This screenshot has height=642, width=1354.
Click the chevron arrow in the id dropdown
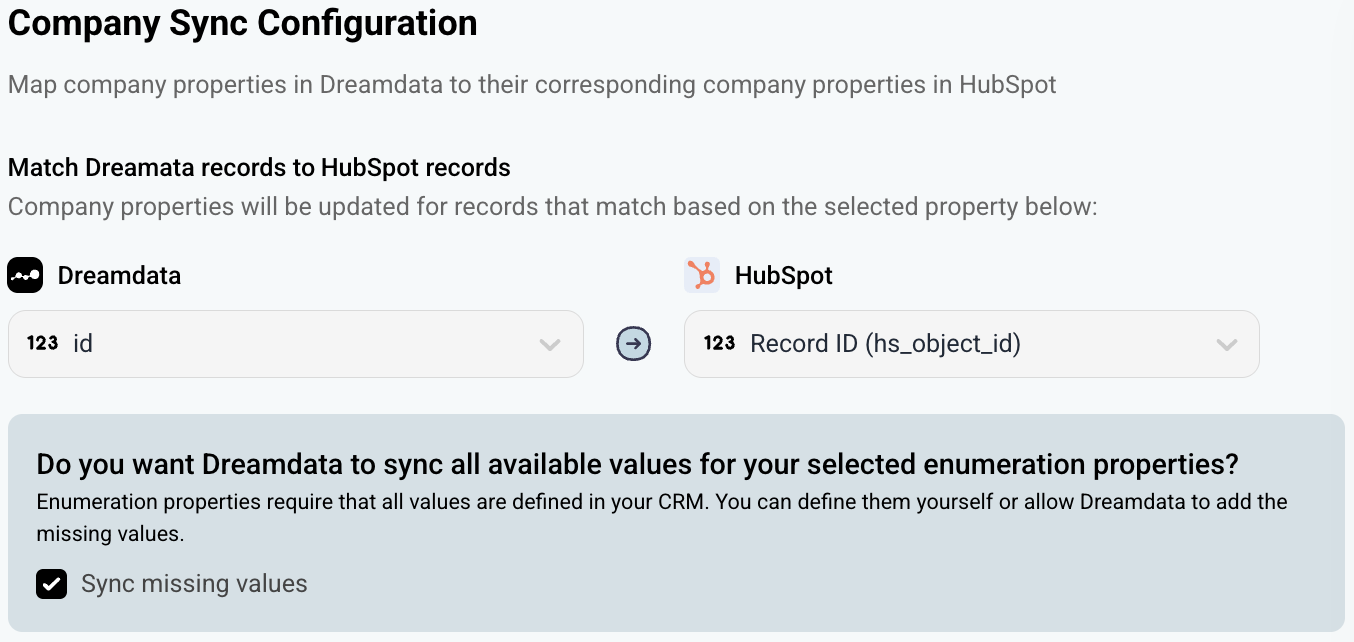coord(549,345)
